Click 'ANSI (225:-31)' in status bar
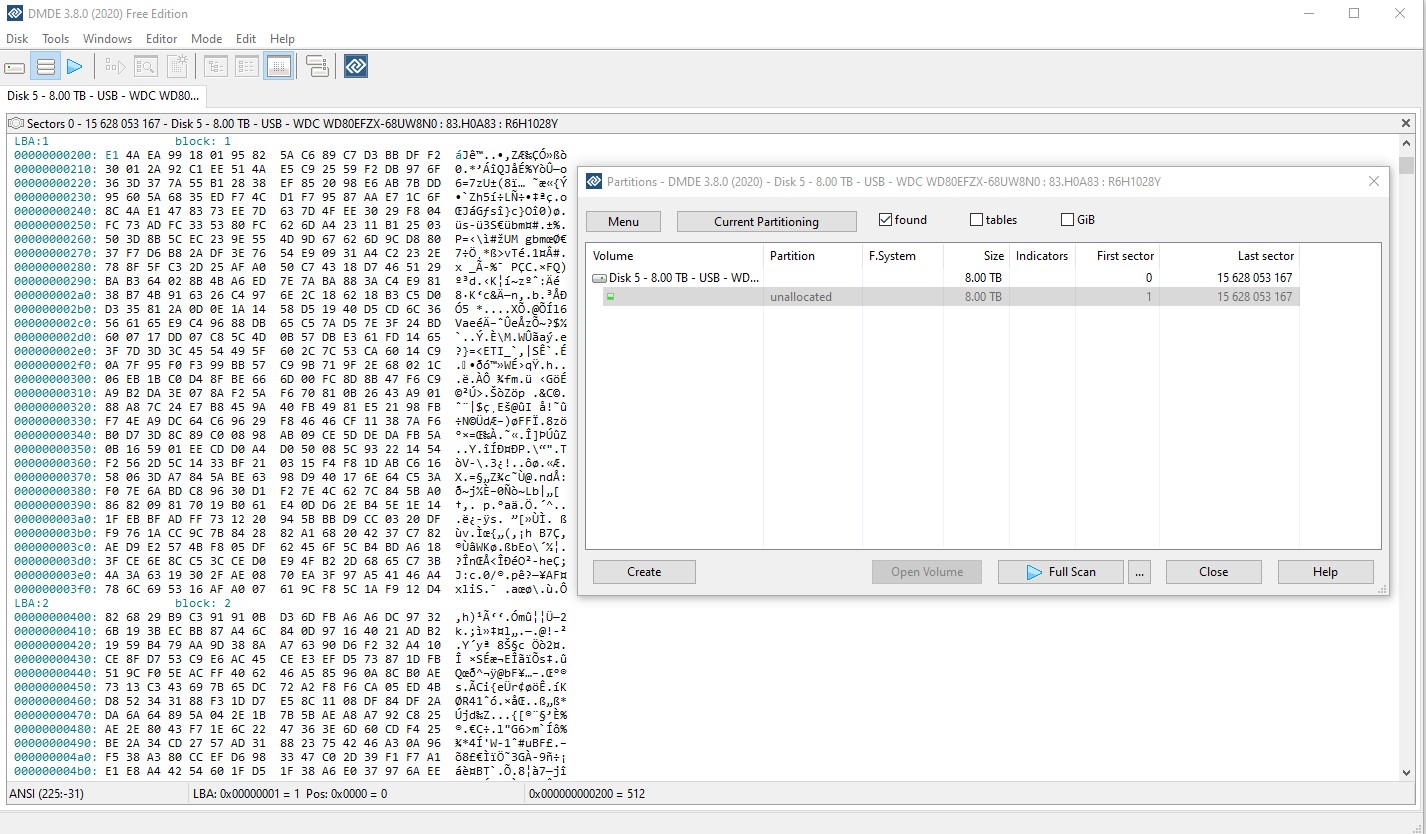This screenshot has height=834, width=1426. click(45, 795)
